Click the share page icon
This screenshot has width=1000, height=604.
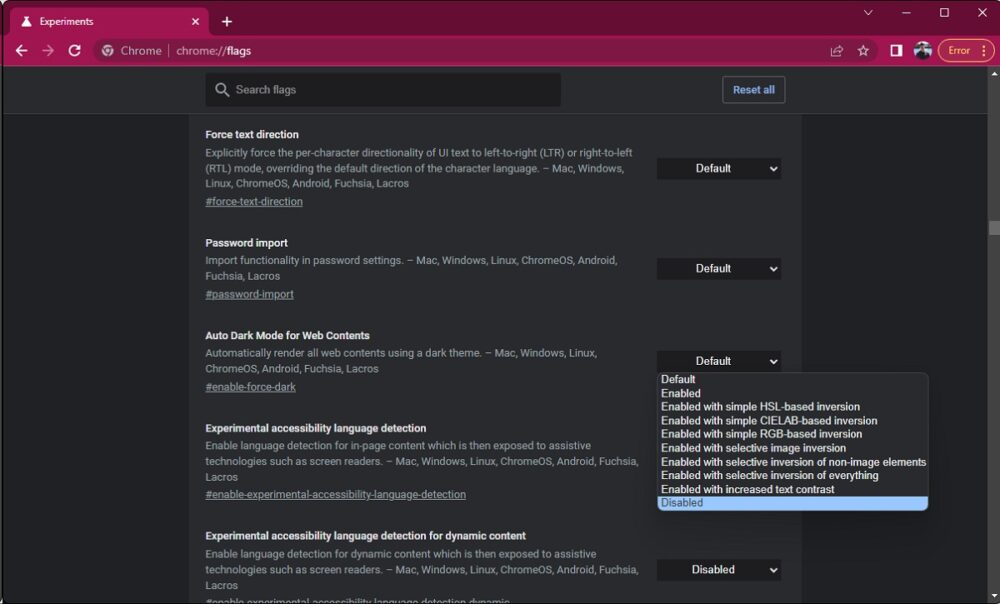click(836, 51)
